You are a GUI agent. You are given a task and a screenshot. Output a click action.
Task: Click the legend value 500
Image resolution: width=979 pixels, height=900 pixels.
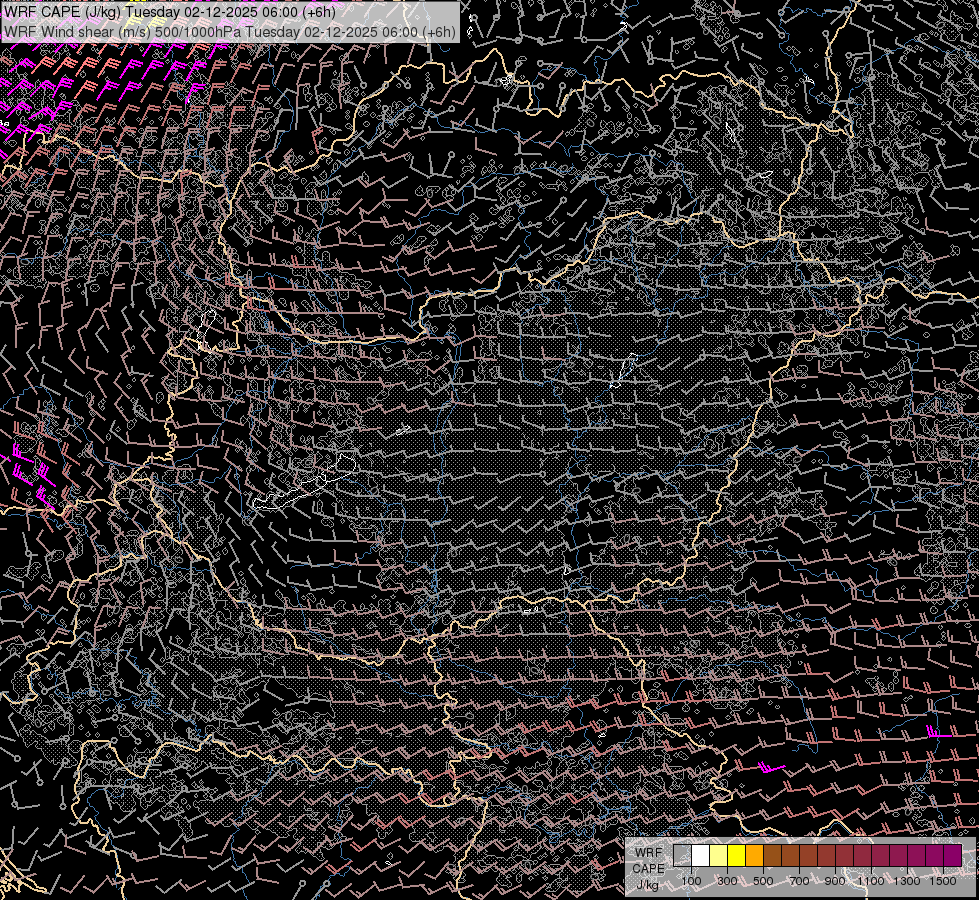(x=763, y=881)
